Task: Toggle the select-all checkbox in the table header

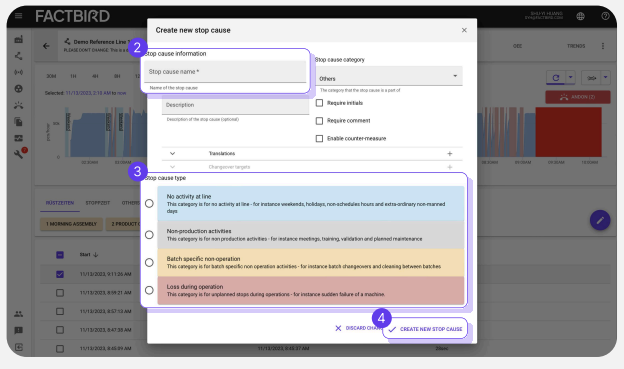Action: 60,255
